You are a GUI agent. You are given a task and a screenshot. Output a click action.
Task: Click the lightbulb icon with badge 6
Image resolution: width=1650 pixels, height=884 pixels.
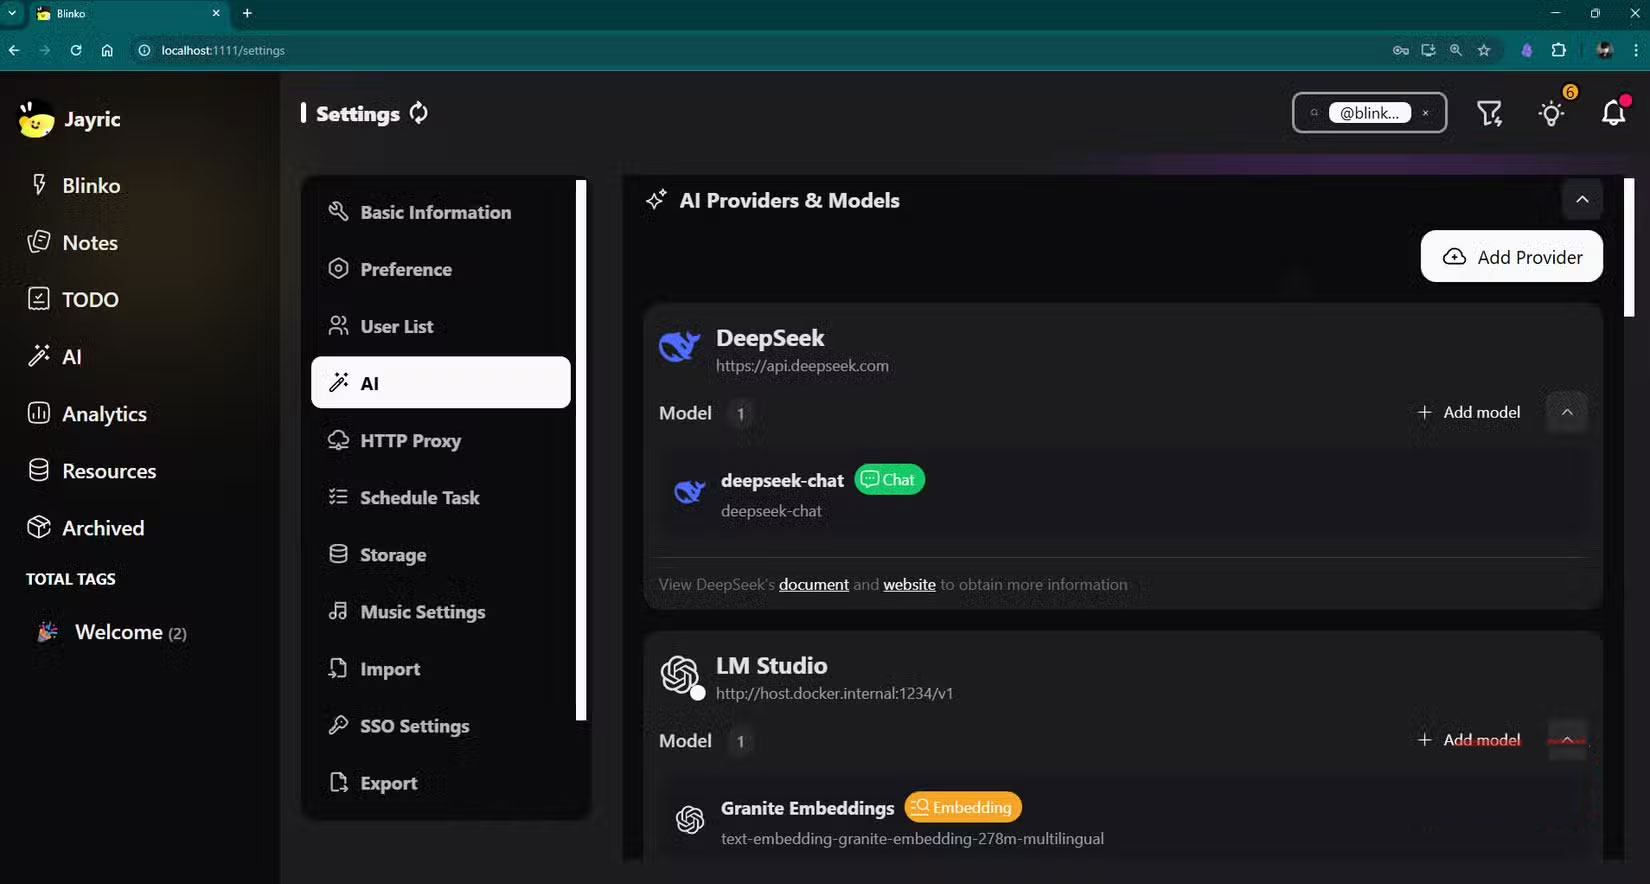[x=1551, y=114]
